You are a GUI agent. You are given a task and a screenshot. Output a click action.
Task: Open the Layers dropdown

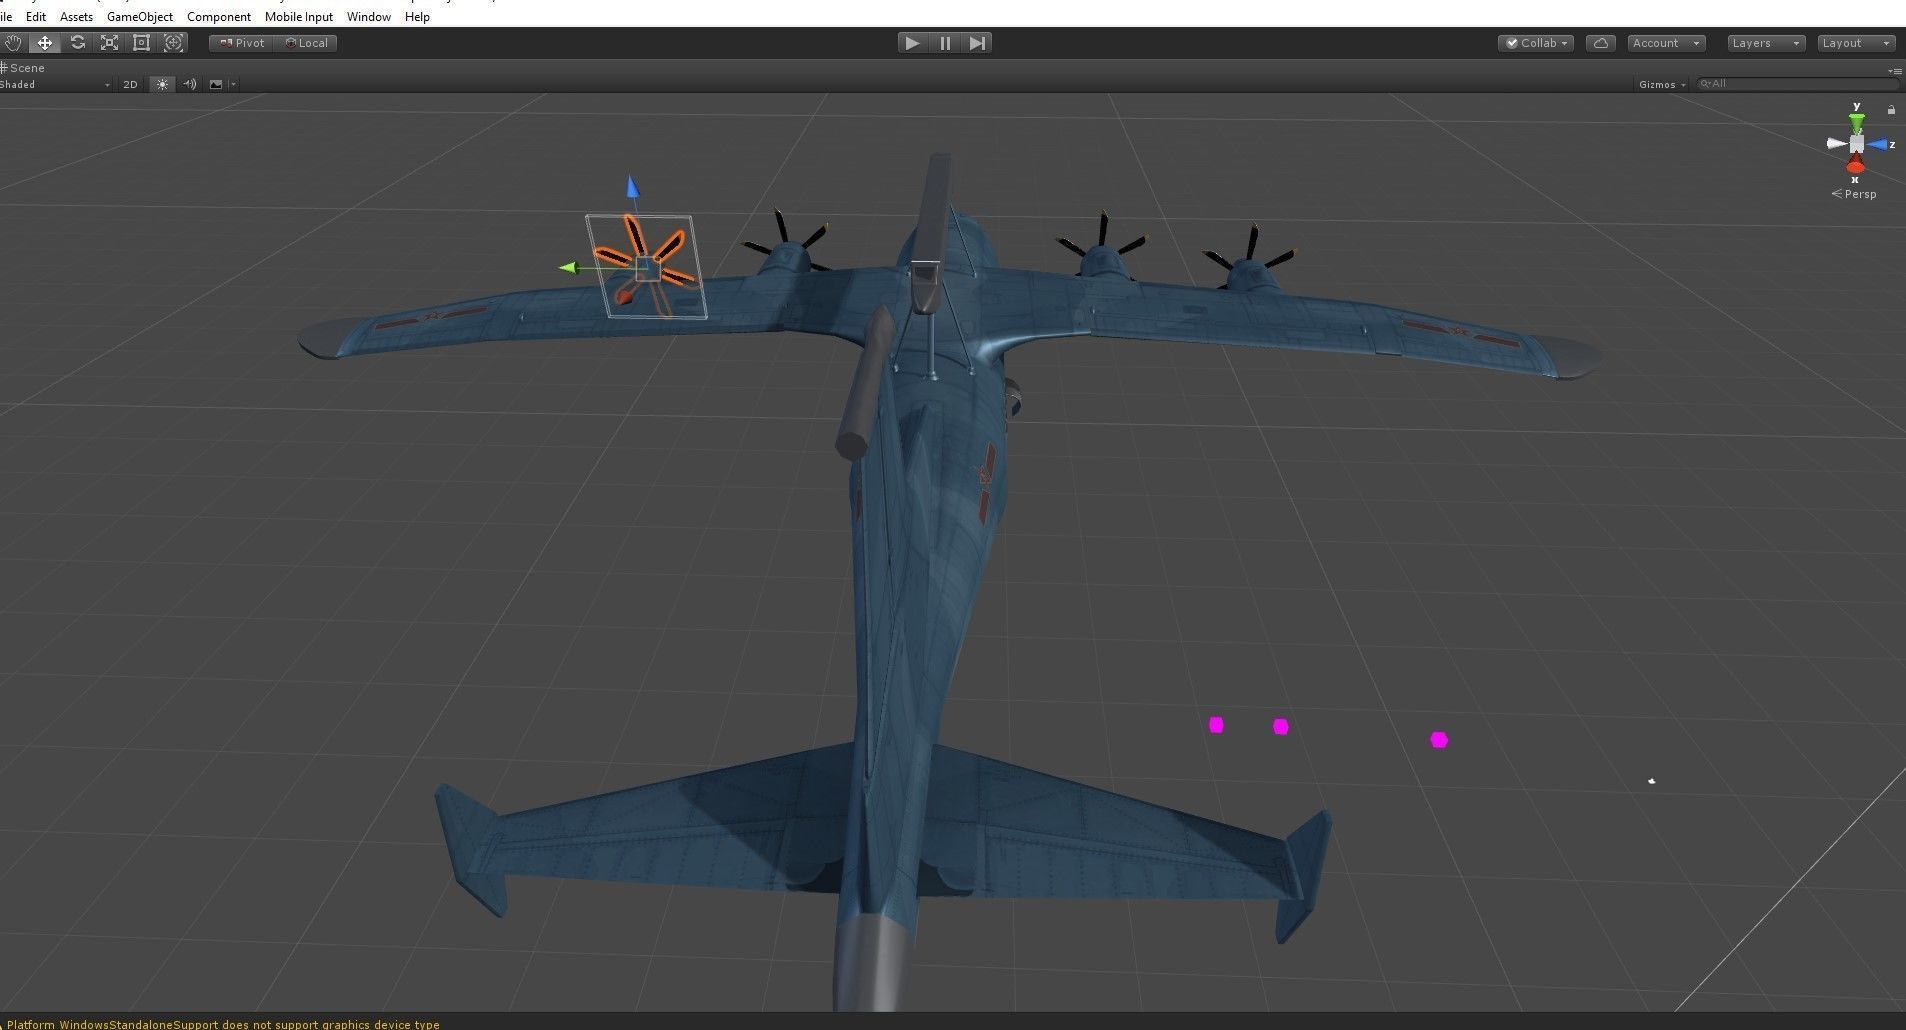pyautogui.click(x=1766, y=43)
